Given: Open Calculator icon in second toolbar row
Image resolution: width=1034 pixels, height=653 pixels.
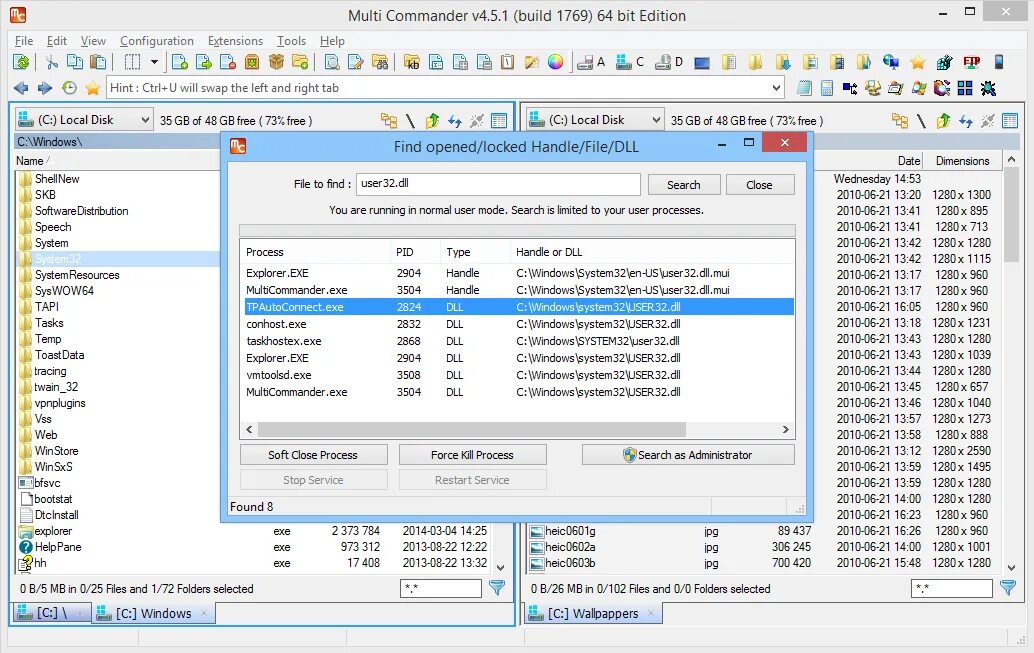Looking at the screenshot, I should point(827,88).
